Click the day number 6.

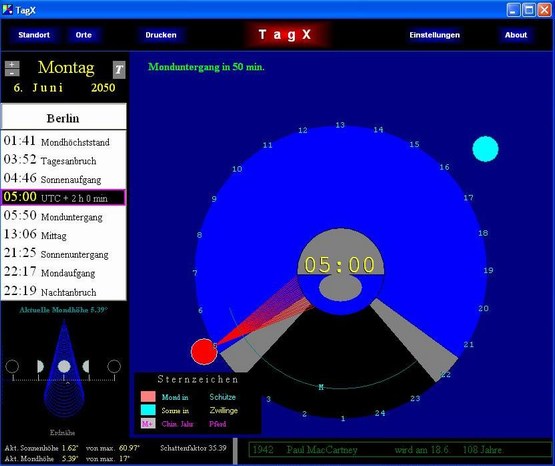[18, 88]
